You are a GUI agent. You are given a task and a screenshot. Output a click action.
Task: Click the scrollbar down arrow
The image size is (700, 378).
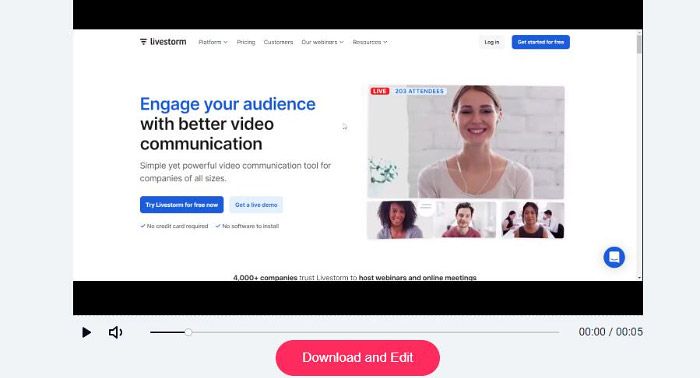pos(639,278)
